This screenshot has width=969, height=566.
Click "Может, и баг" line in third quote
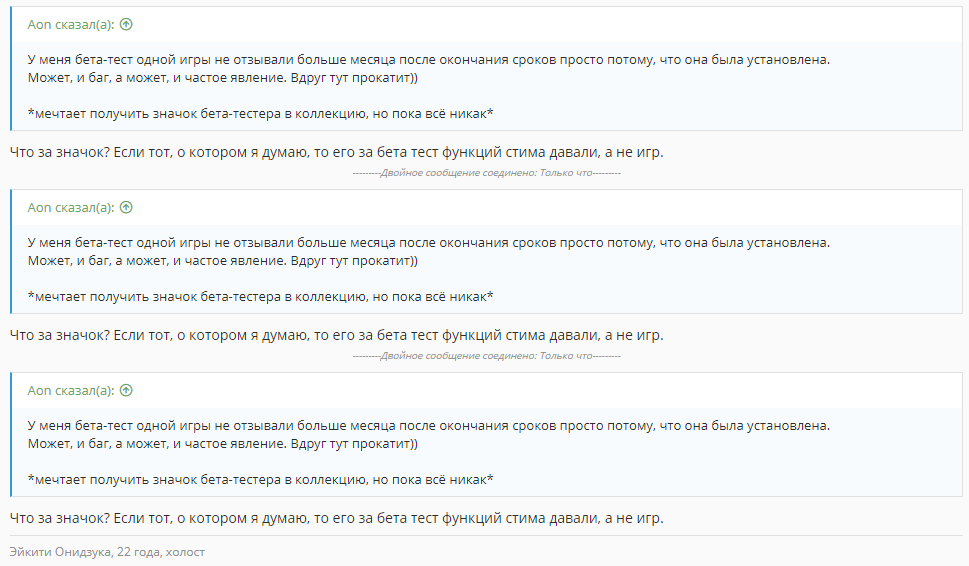tap(222, 444)
